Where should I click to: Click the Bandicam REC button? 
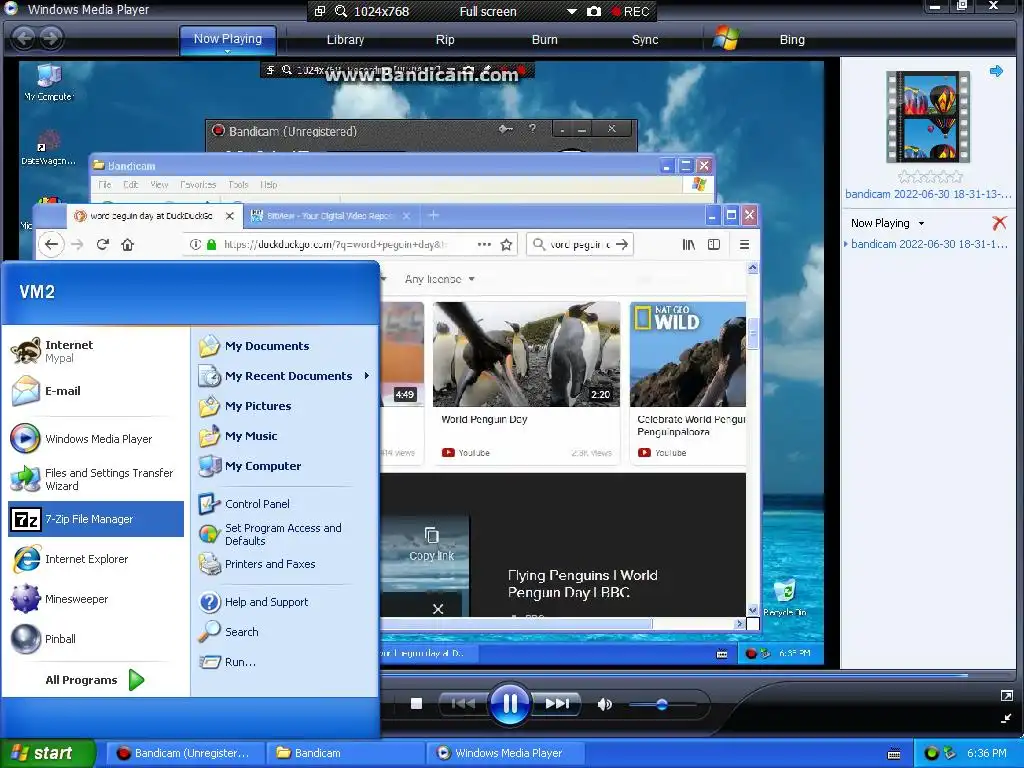pyautogui.click(x=630, y=12)
